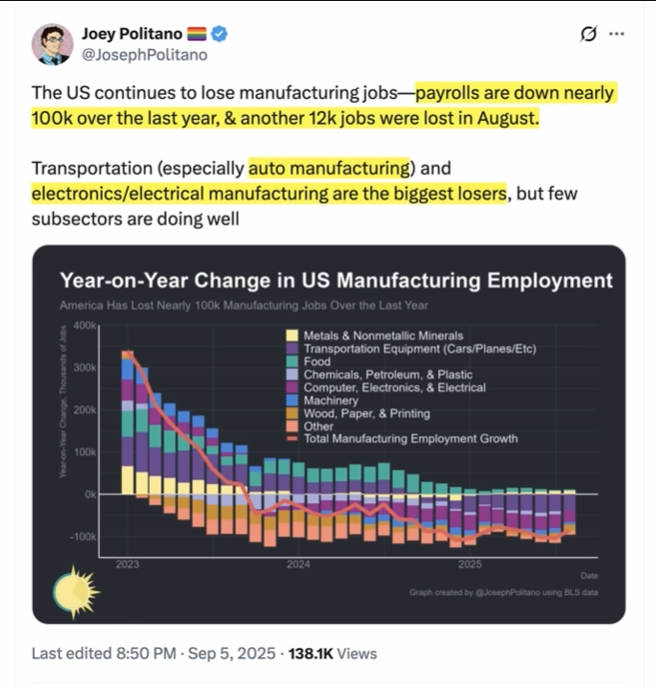
Task: Click the yellow Metals & Nonmetallic Minerals swatch
Action: (292, 336)
